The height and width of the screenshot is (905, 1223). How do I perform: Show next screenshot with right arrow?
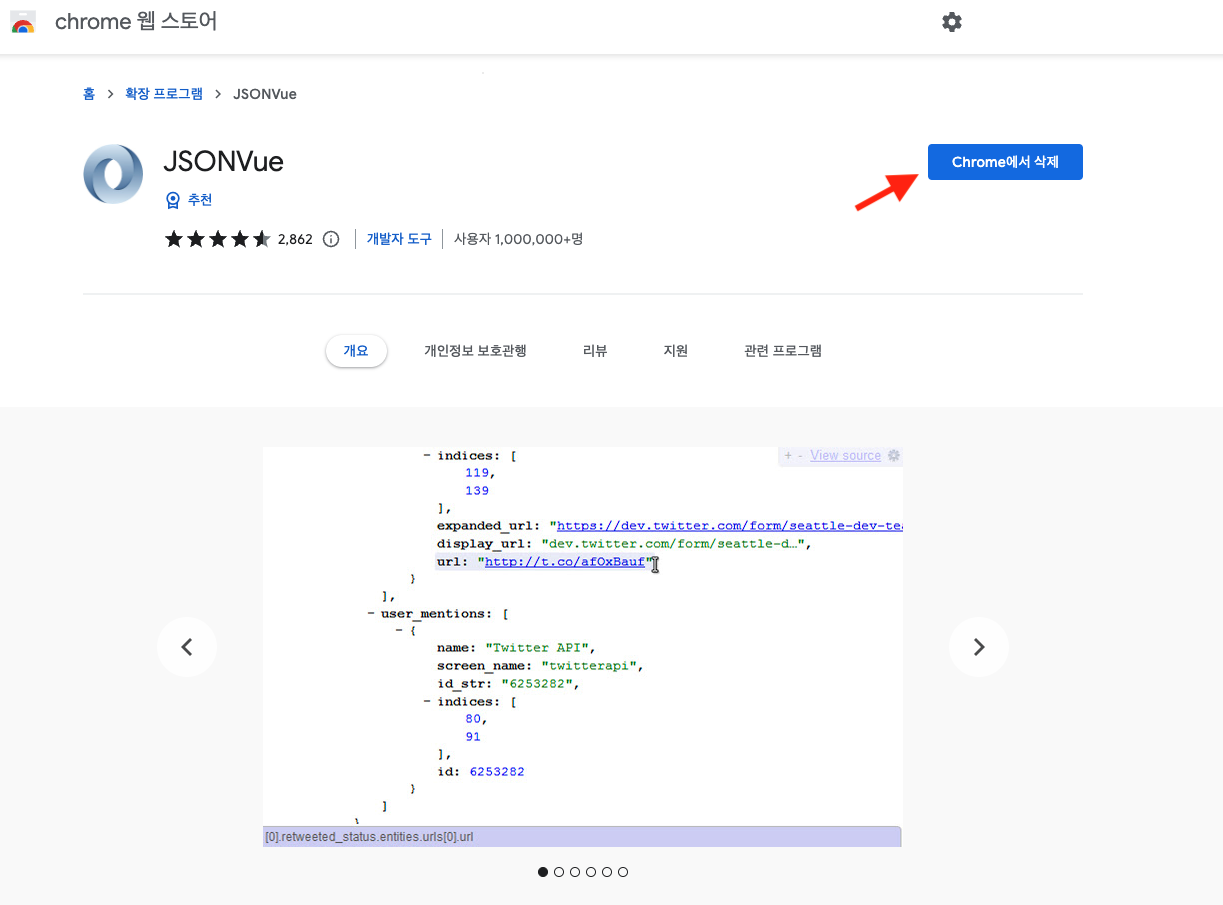[x=979, y=647]
